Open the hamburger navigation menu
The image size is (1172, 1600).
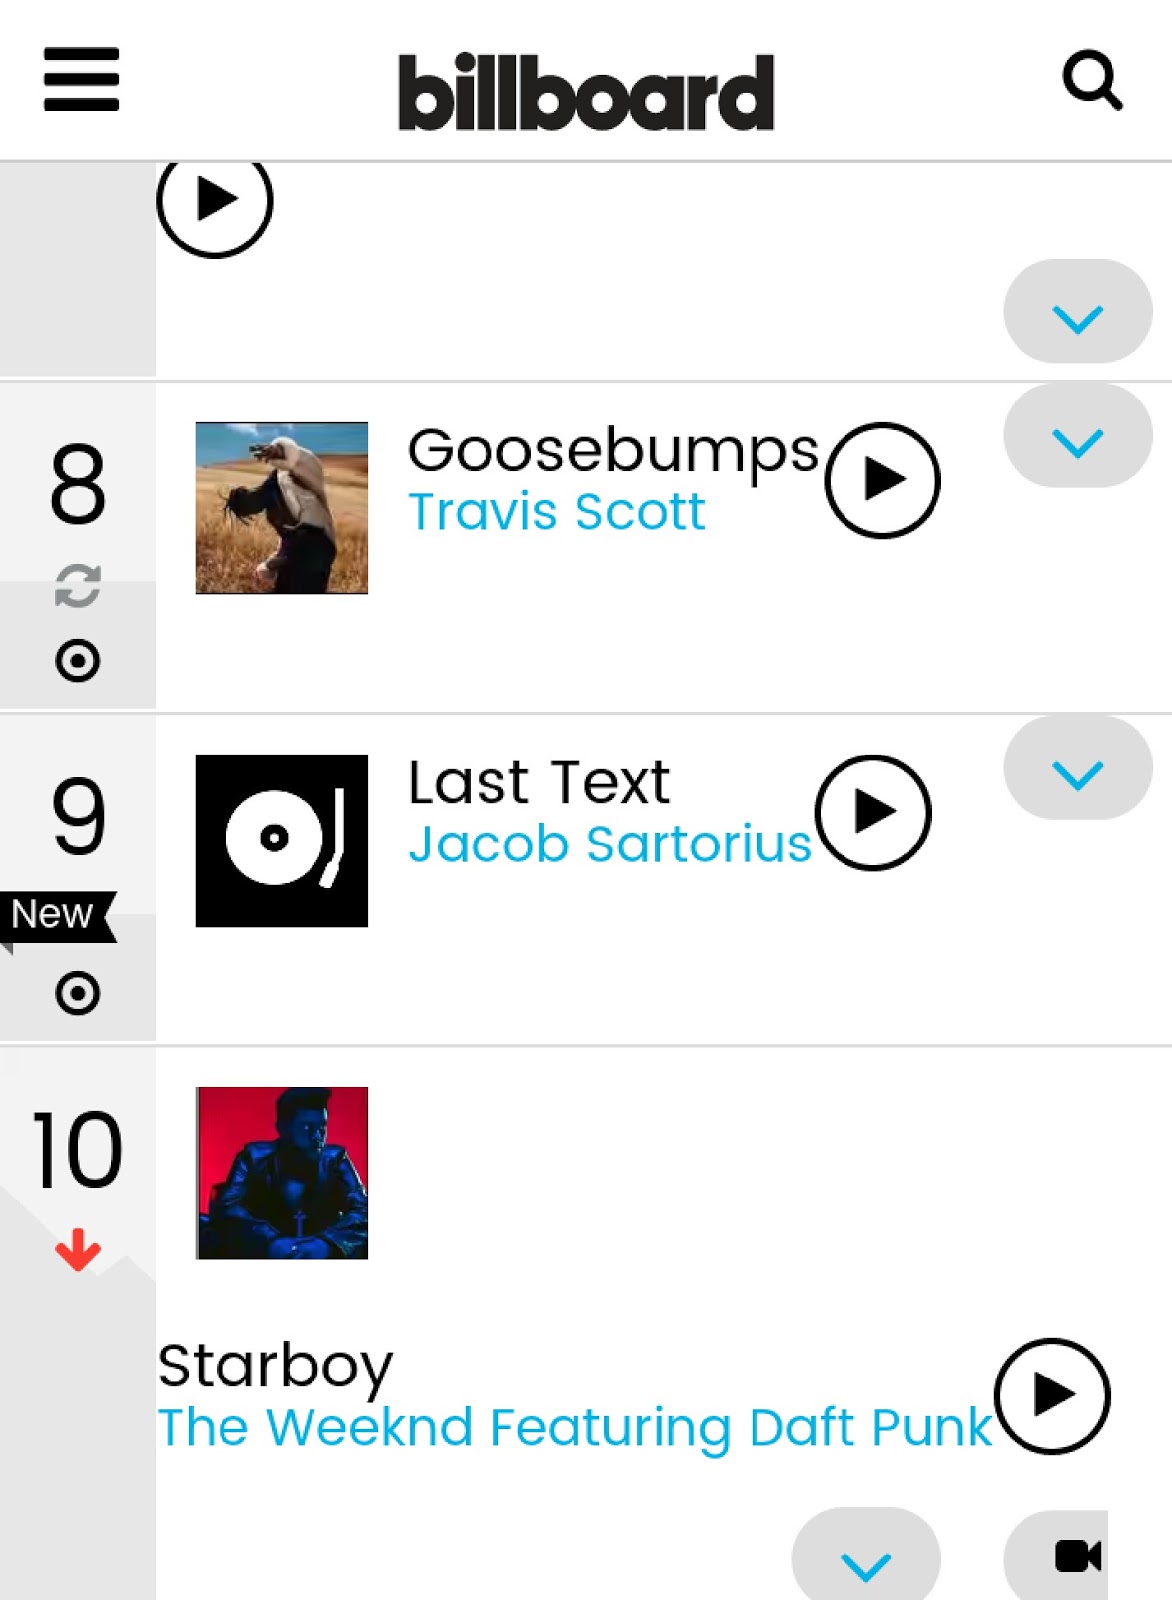80,82
